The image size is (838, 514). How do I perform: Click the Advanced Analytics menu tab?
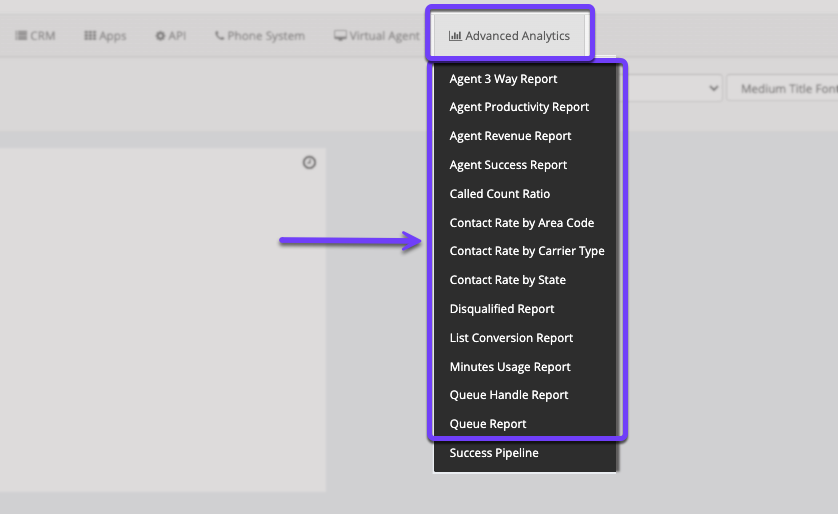pos(510,36)
